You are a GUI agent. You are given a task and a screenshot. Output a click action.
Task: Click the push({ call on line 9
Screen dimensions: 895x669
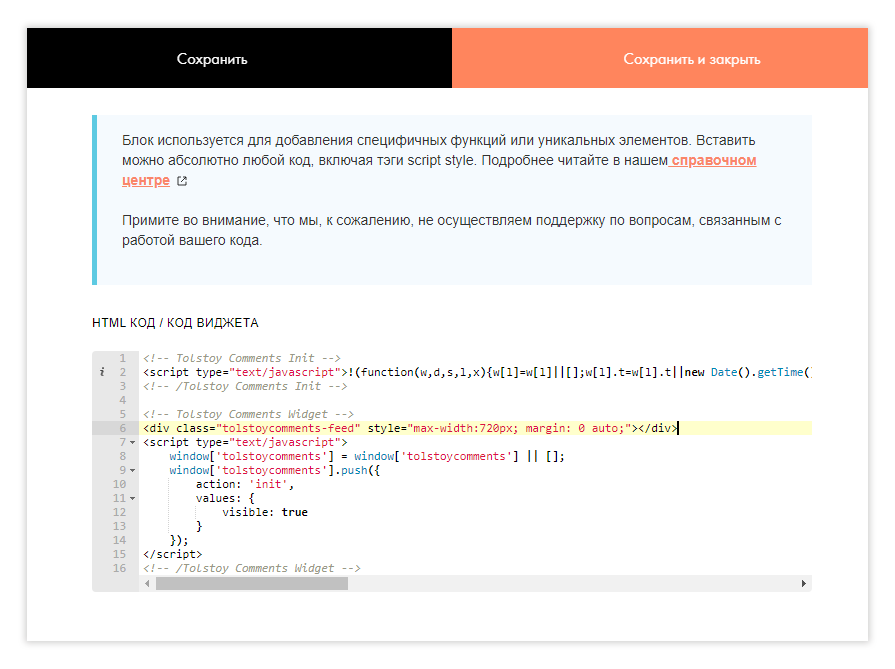360,470
